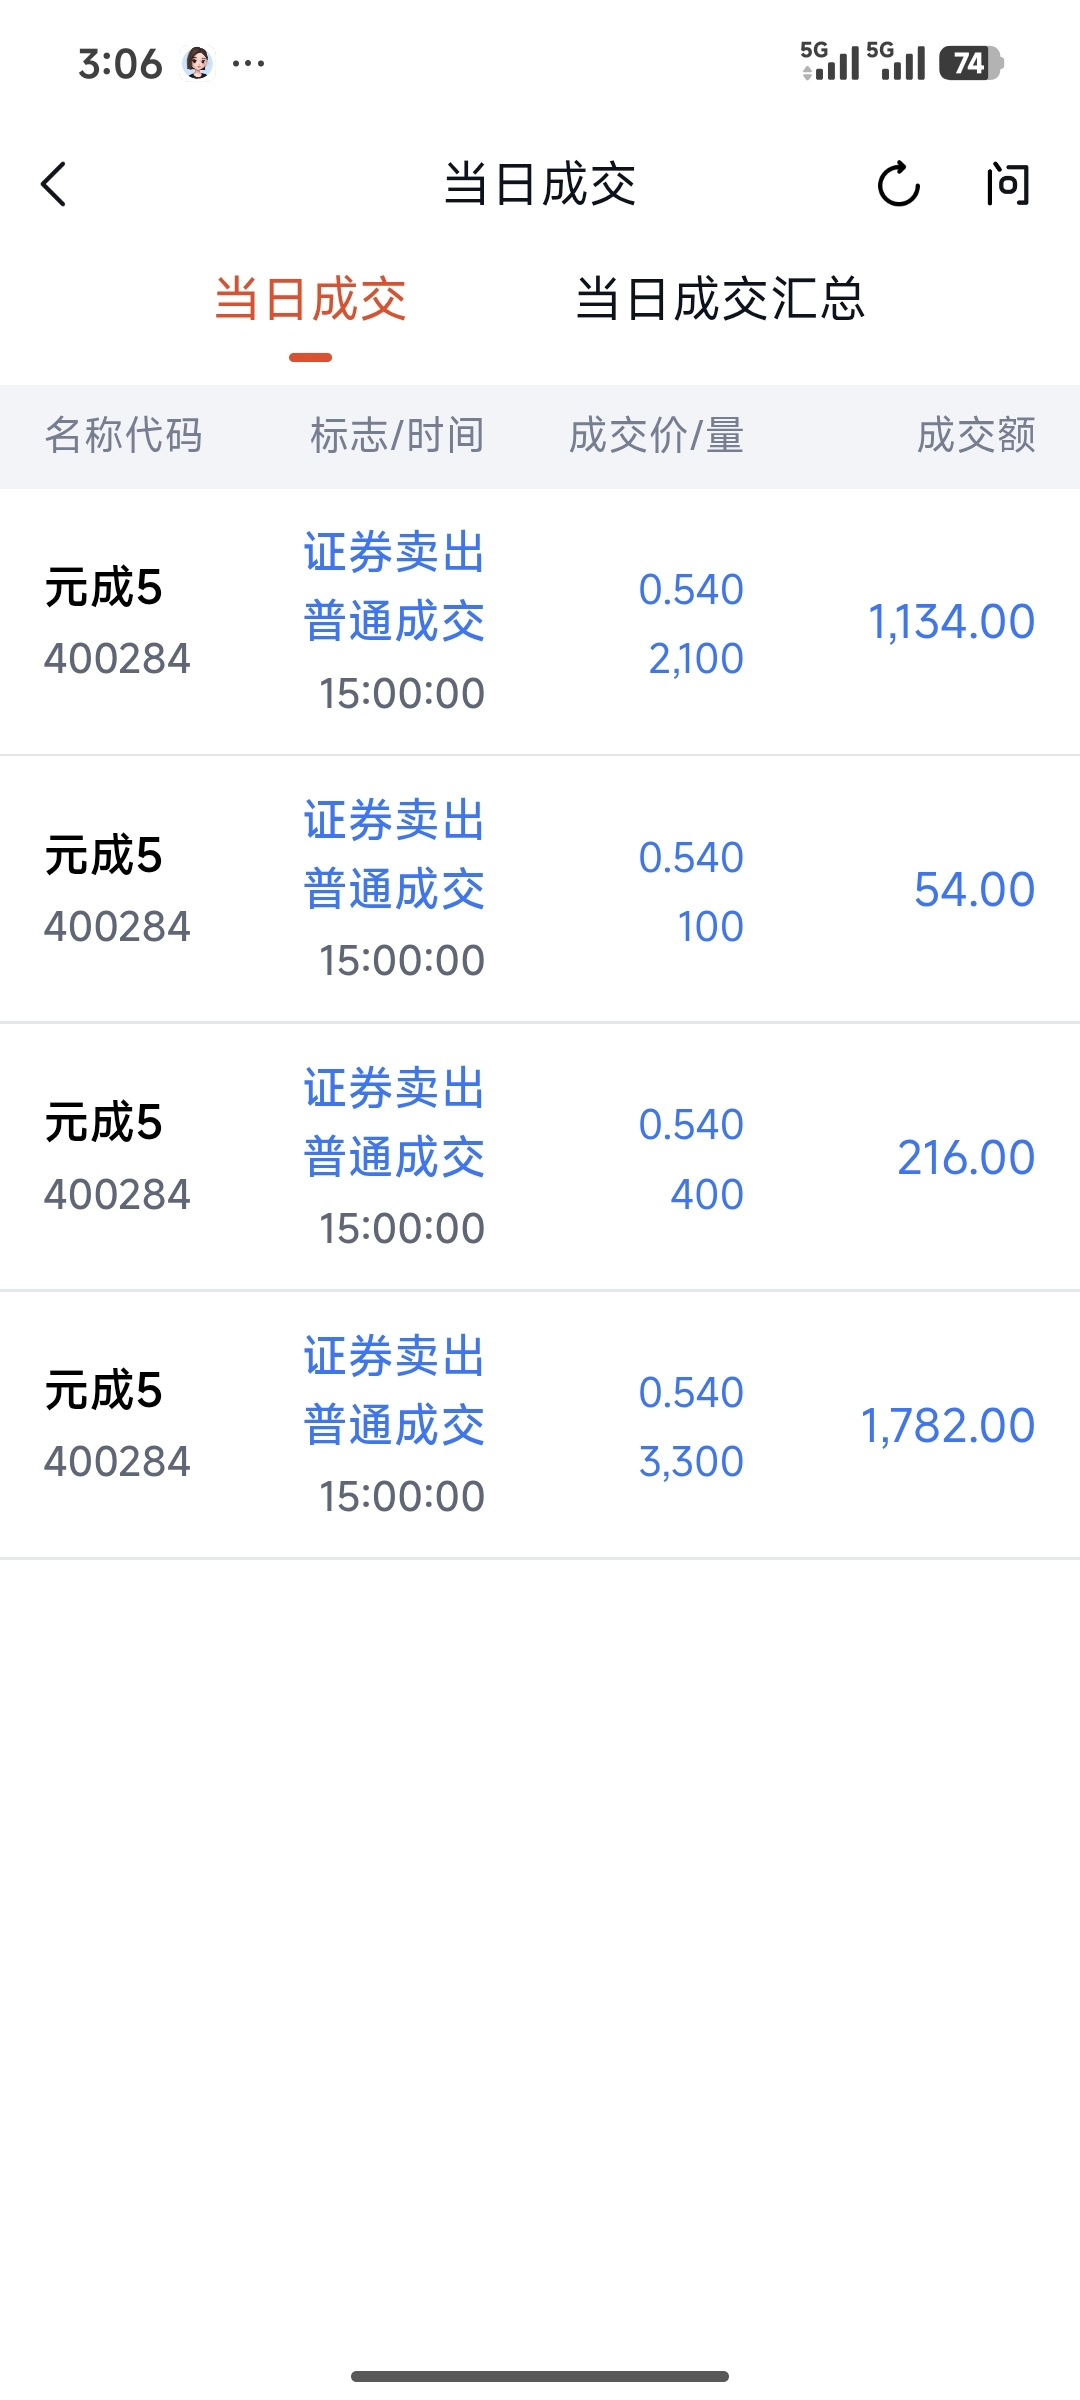Select the 当日成交 tab
The height and width of the screenshot is (2400, 1080).
pyautogui.click(x=310, y=299)
